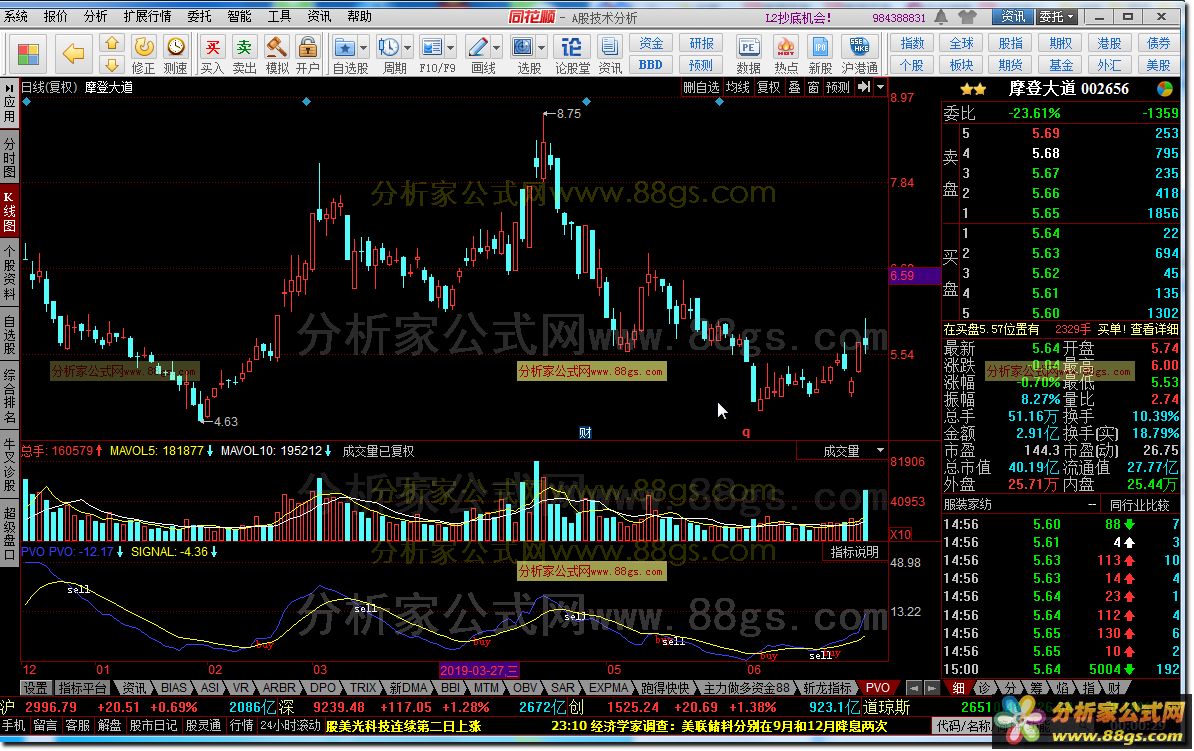Click the 代码/名称 search input box
The image size is (1194, 751).
[x=963, y=726]
